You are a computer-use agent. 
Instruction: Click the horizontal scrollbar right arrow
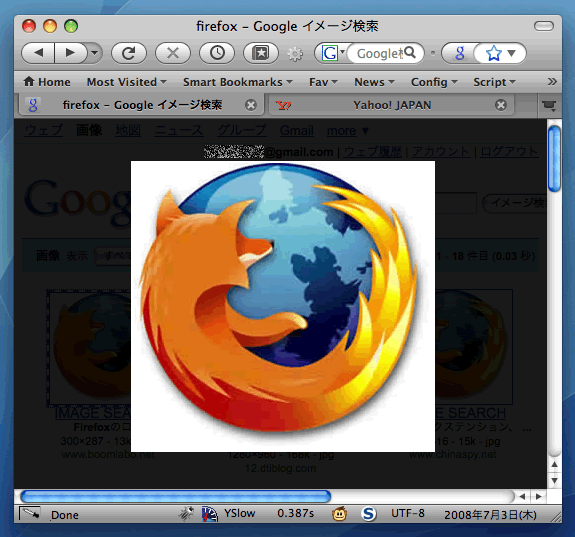coord(538,496)
